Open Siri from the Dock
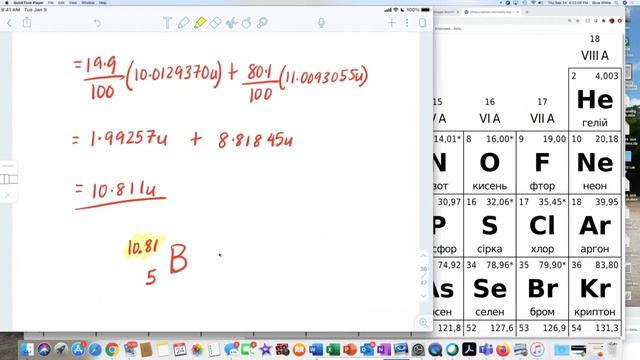The height and width of the screenshot is (360, 640). [44, 349]
